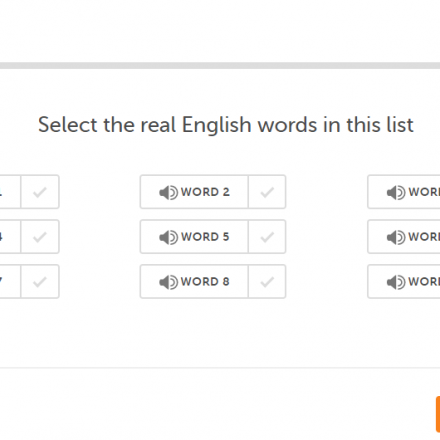This screenshot has height=440, width=440.
Task: Play audio via Word 9's speaker icon
Action: [x=396, y=282]
